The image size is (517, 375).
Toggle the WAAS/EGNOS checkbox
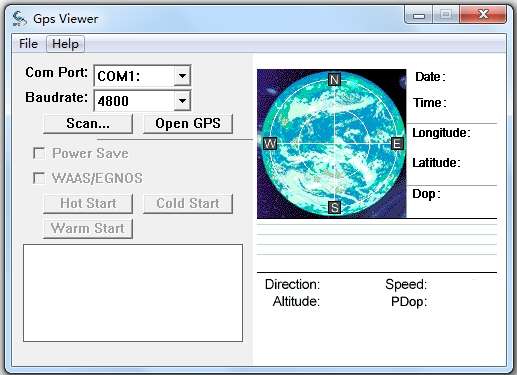(x=39, y=178)
